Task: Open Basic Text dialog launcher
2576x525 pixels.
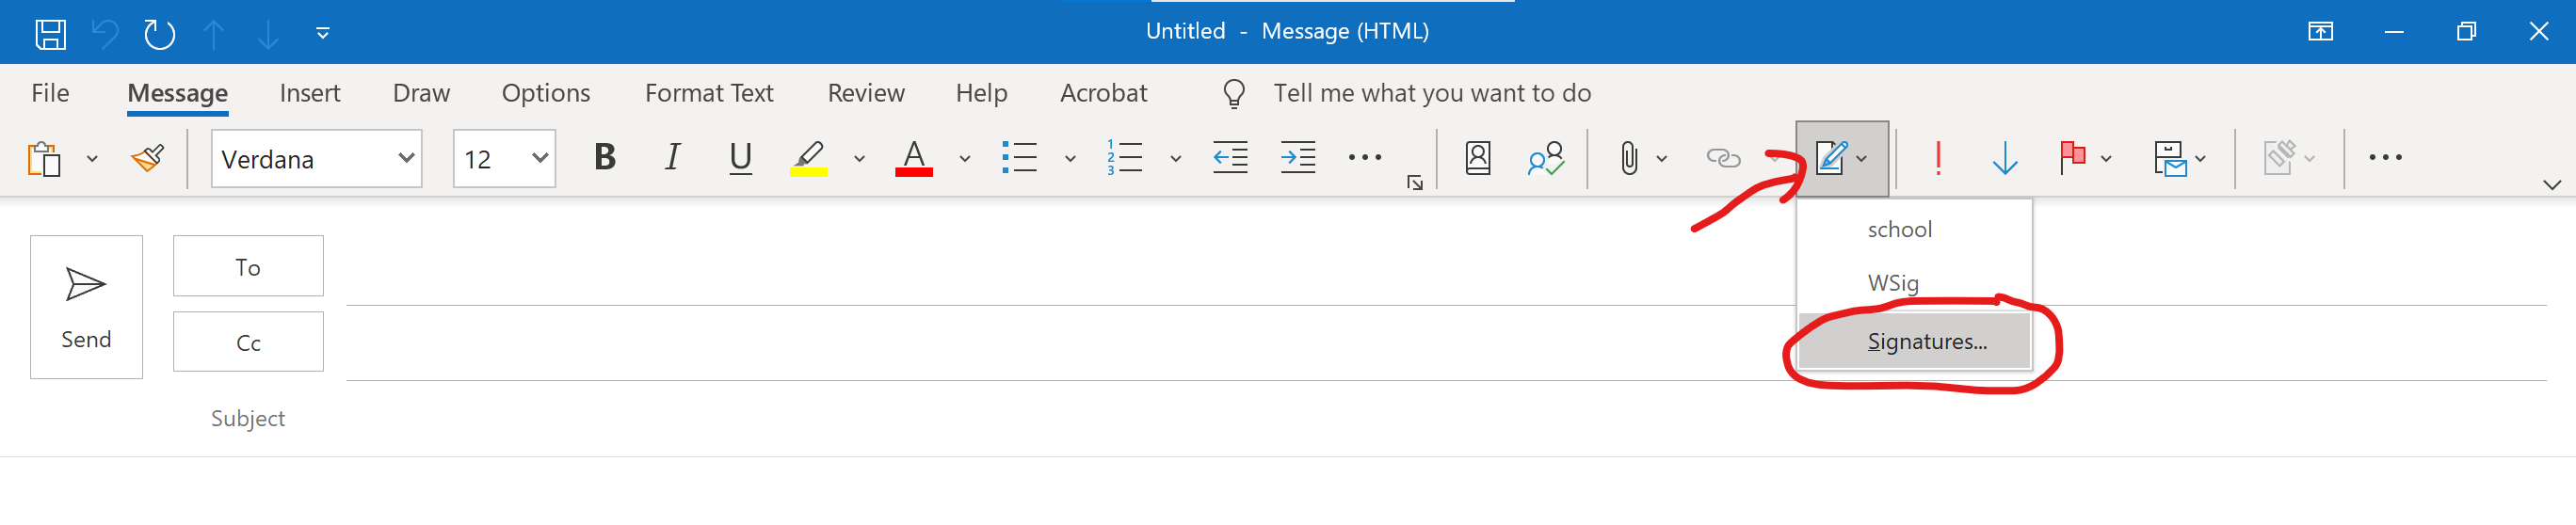Action: pos(1415,182)
